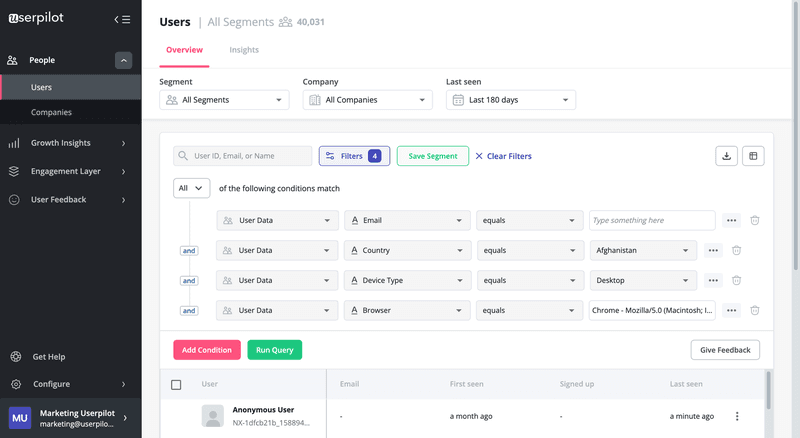Open Anonymous User row actions menu
This screenshot has height=438, width=800.
point(737,417)
